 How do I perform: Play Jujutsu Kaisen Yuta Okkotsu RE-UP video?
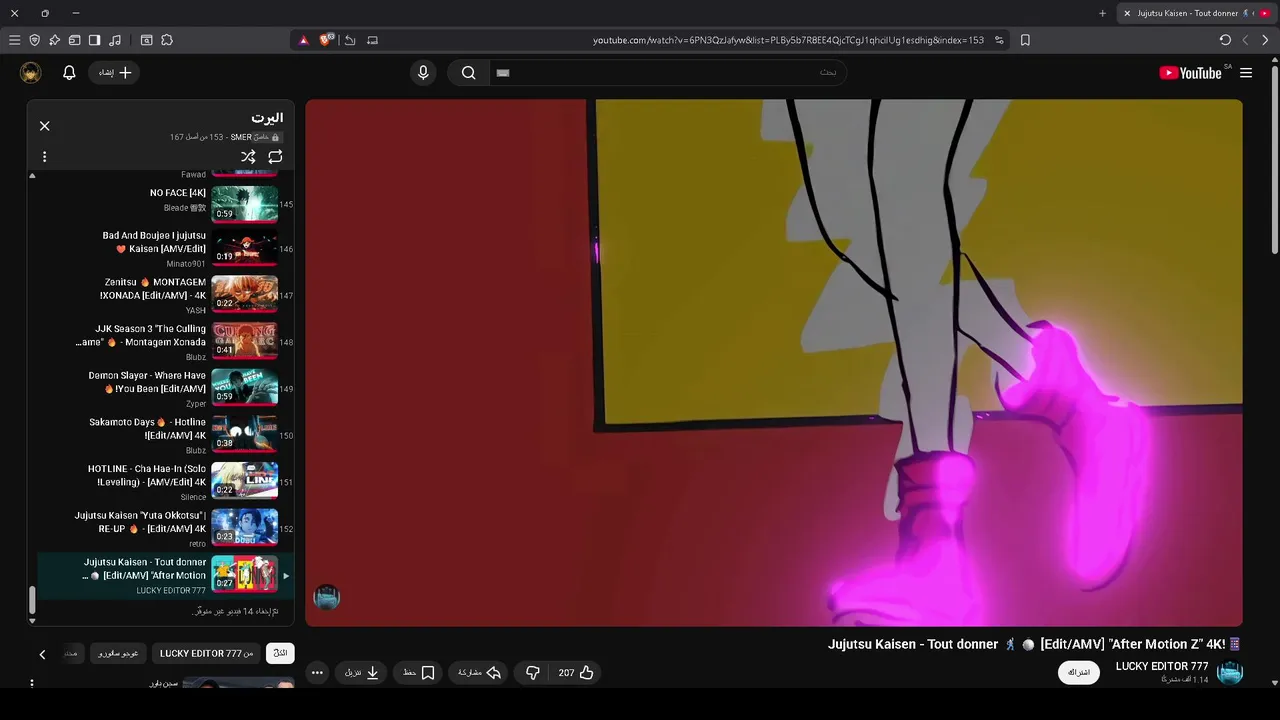click(165, 528)
